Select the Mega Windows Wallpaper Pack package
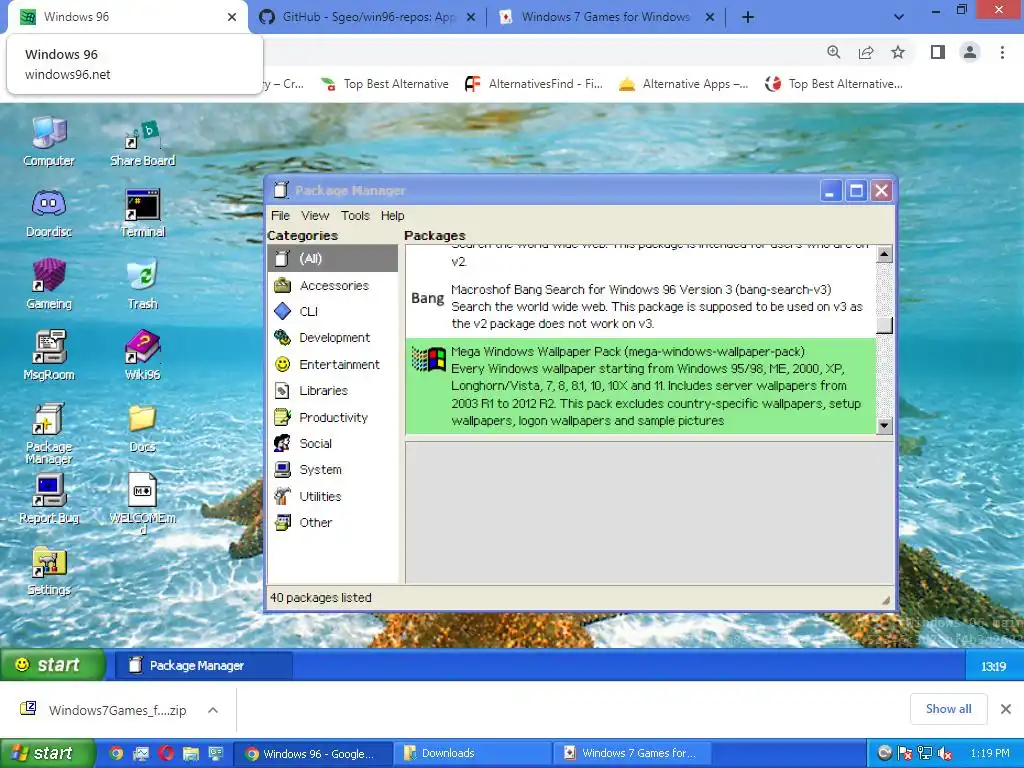The image size is (1024, 768). pos(640,386)
